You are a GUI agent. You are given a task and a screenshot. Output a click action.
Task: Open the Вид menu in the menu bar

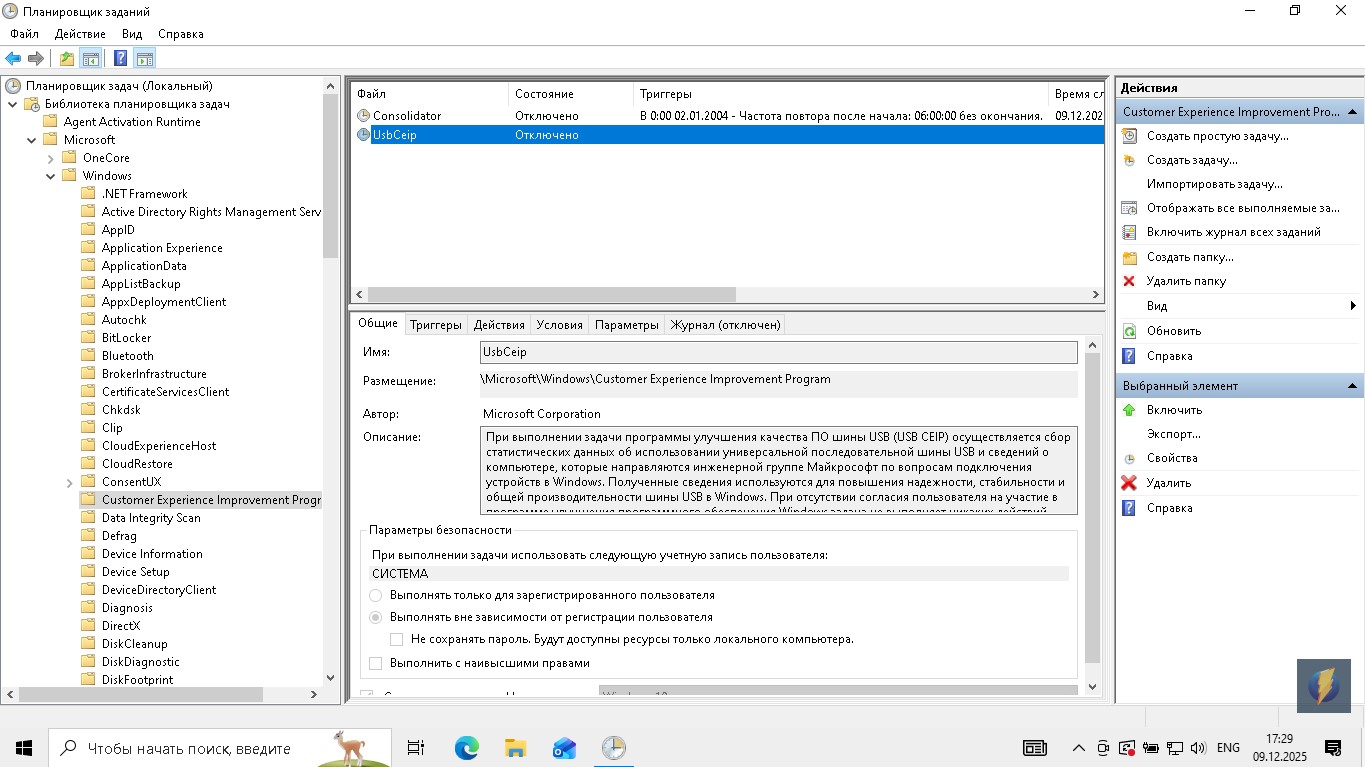point(132,34)
